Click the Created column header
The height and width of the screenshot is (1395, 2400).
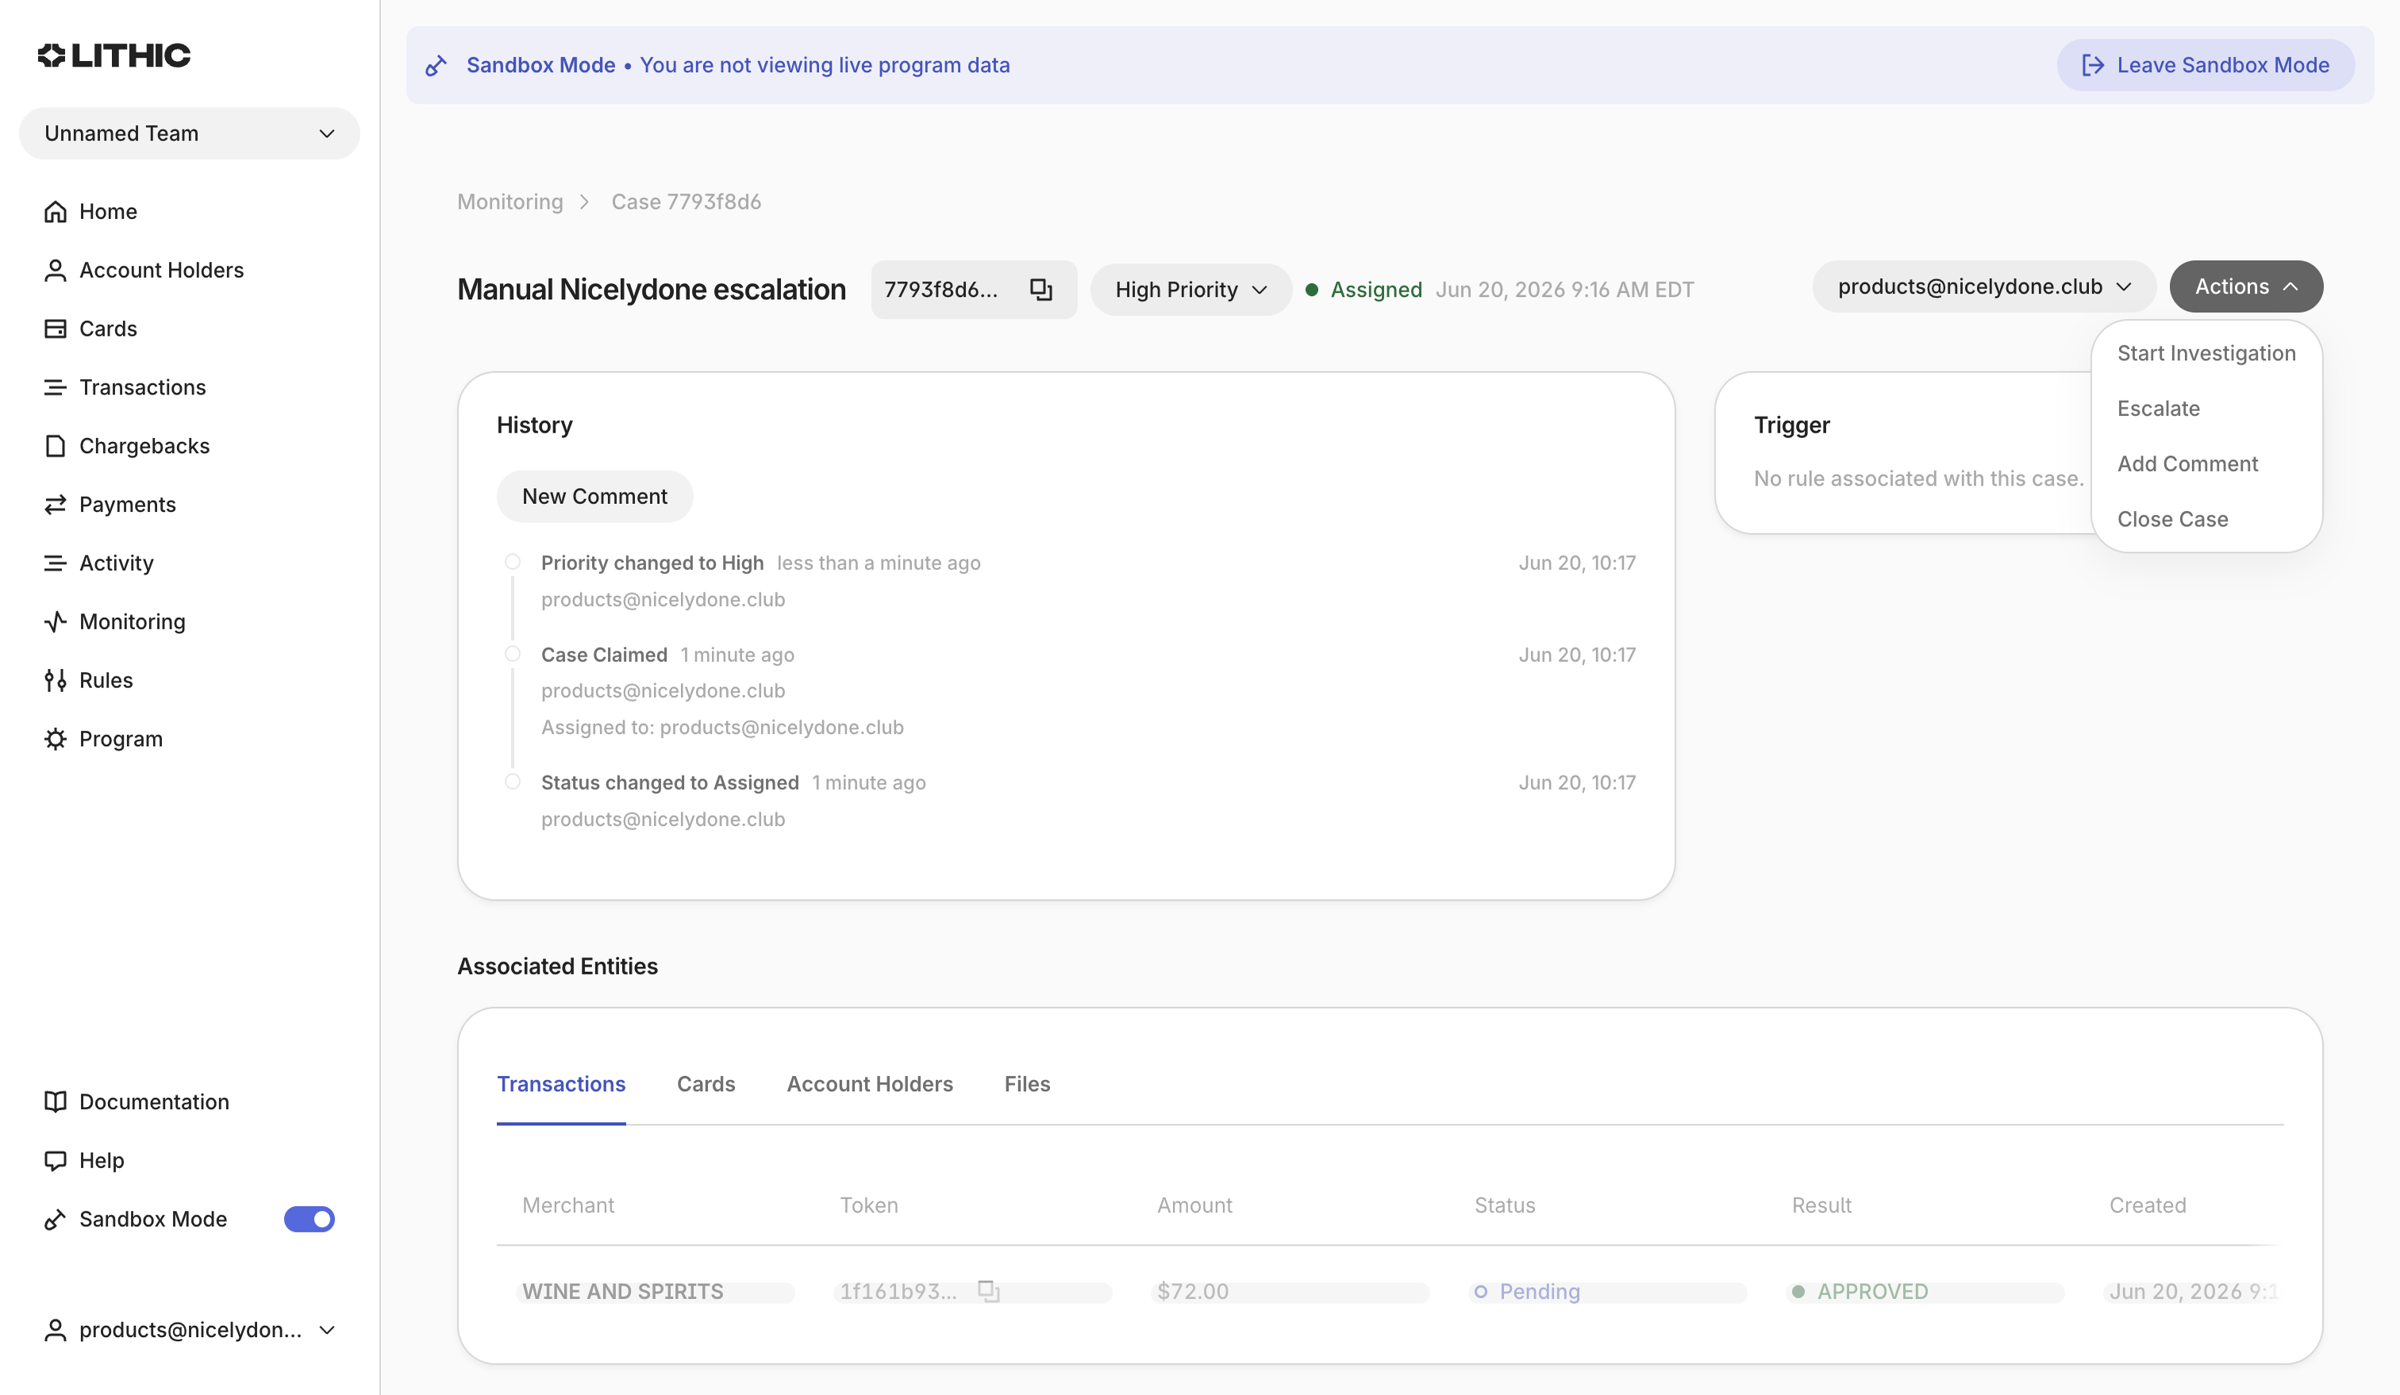coord(2147,1205)
